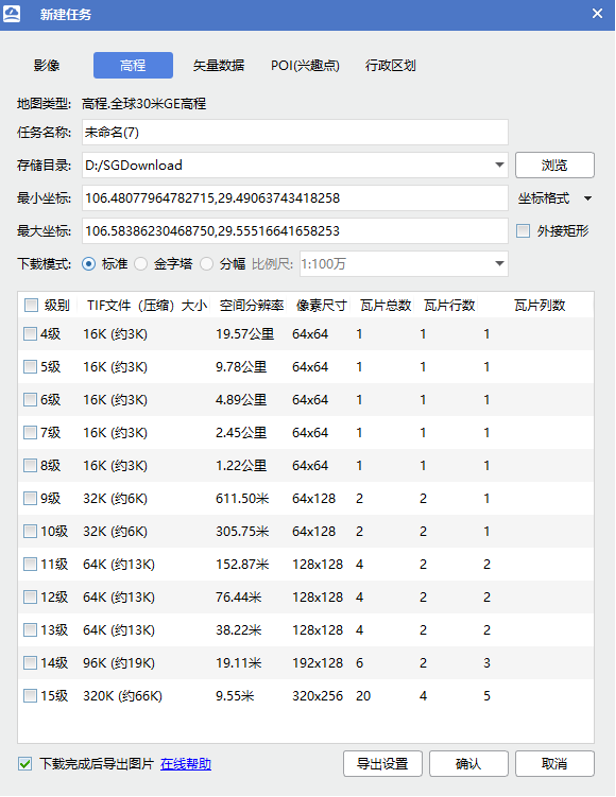This screenshot has width=616, height=797.
Task: Enable the 外接矩形 checkbox
Action: (x=524, y=231)
